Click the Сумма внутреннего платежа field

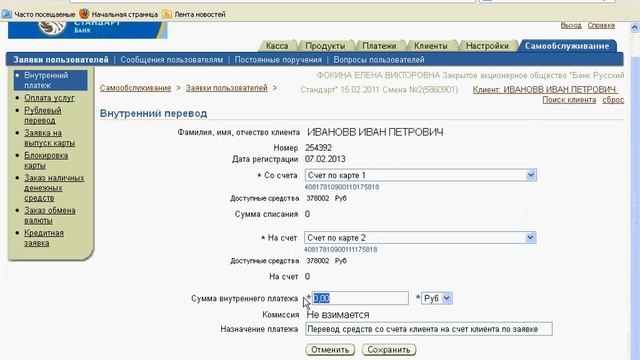[360, 298]
